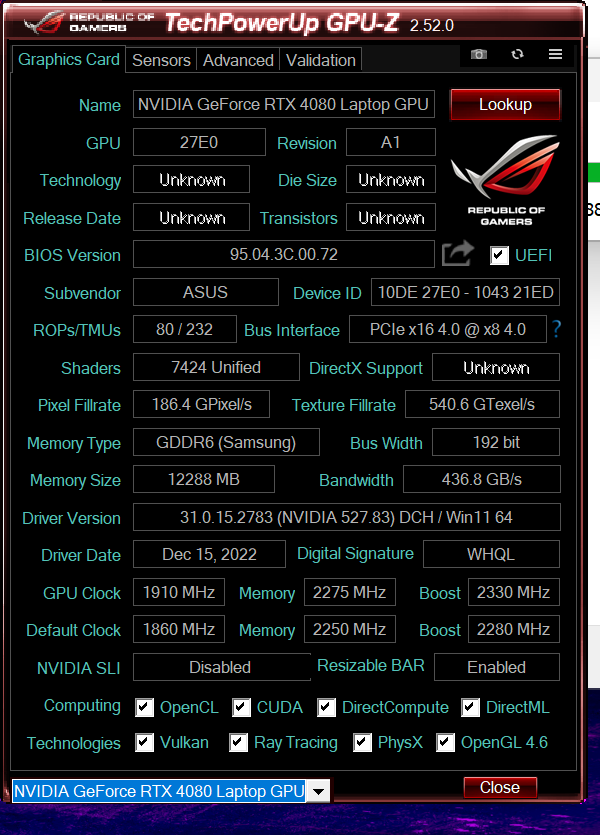Click the refresh icon in tab bar
Screen dimensions: 600x835
517,55
